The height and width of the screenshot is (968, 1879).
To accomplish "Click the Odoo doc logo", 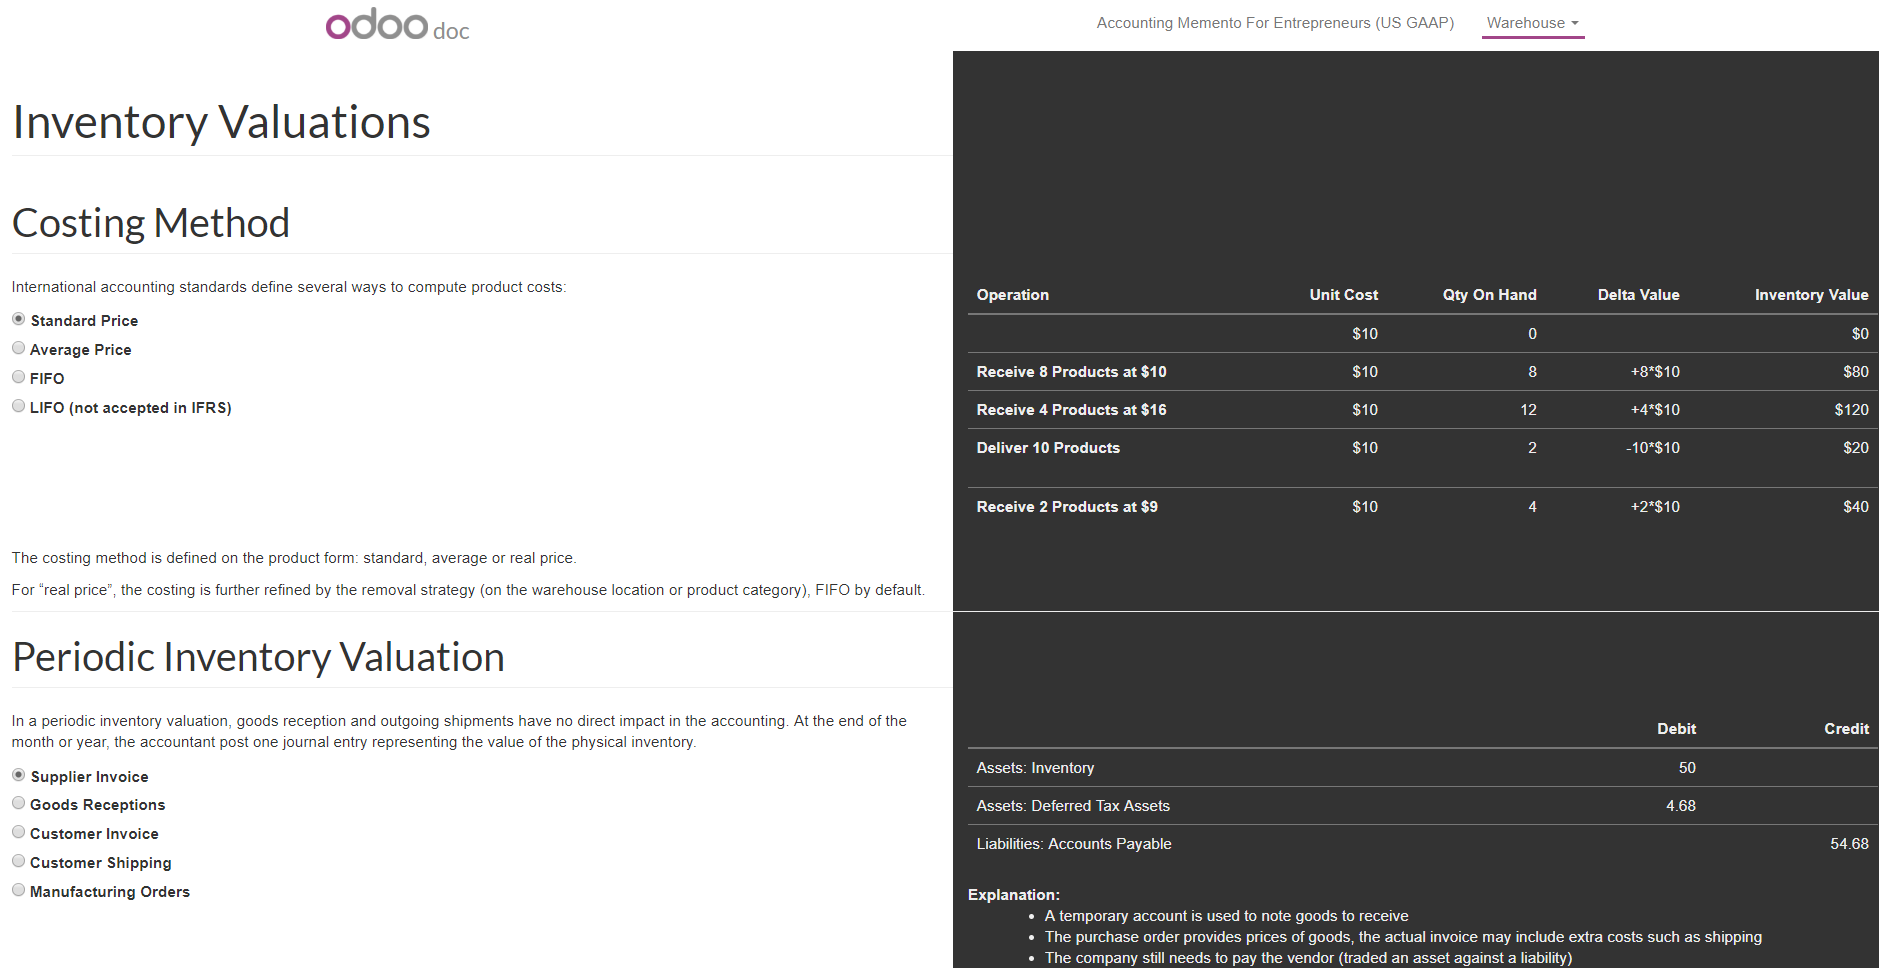I will pos(397,25).
